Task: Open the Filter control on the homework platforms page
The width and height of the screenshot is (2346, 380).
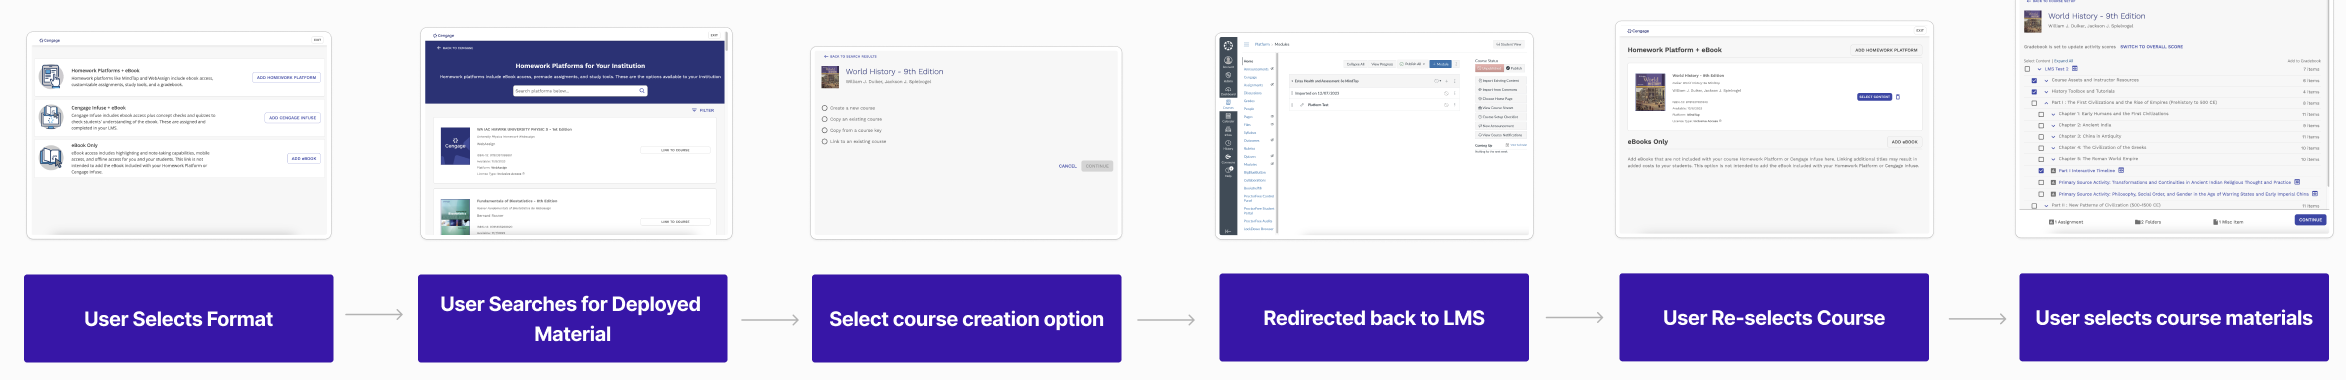Action: click(703, 110)
